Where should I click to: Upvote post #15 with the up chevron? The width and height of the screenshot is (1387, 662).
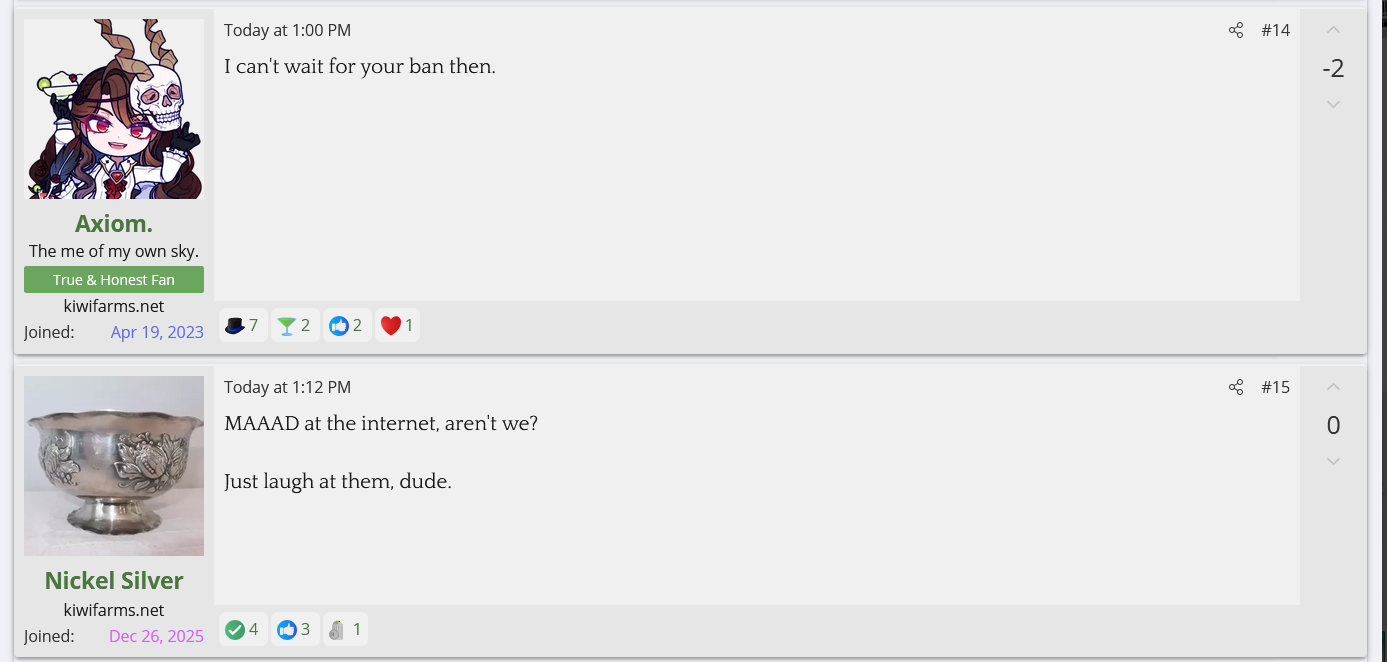click(1333, 388)
